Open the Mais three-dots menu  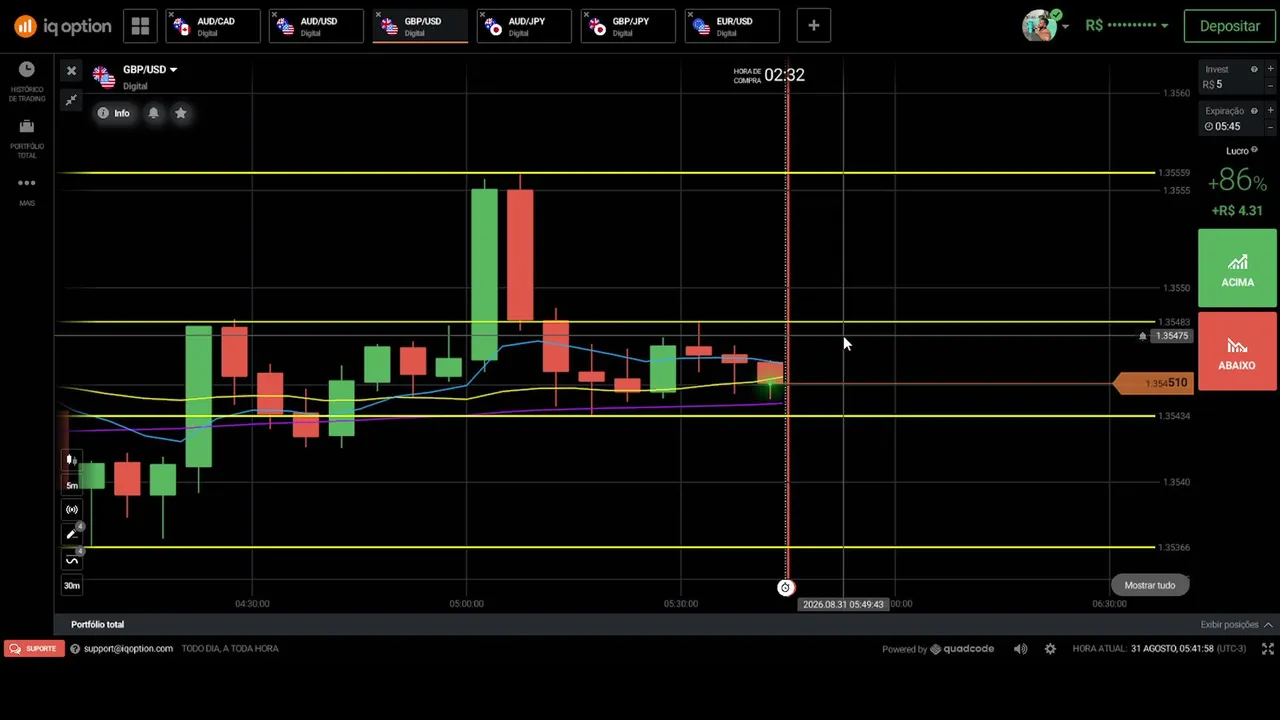[x=27, y=183]
